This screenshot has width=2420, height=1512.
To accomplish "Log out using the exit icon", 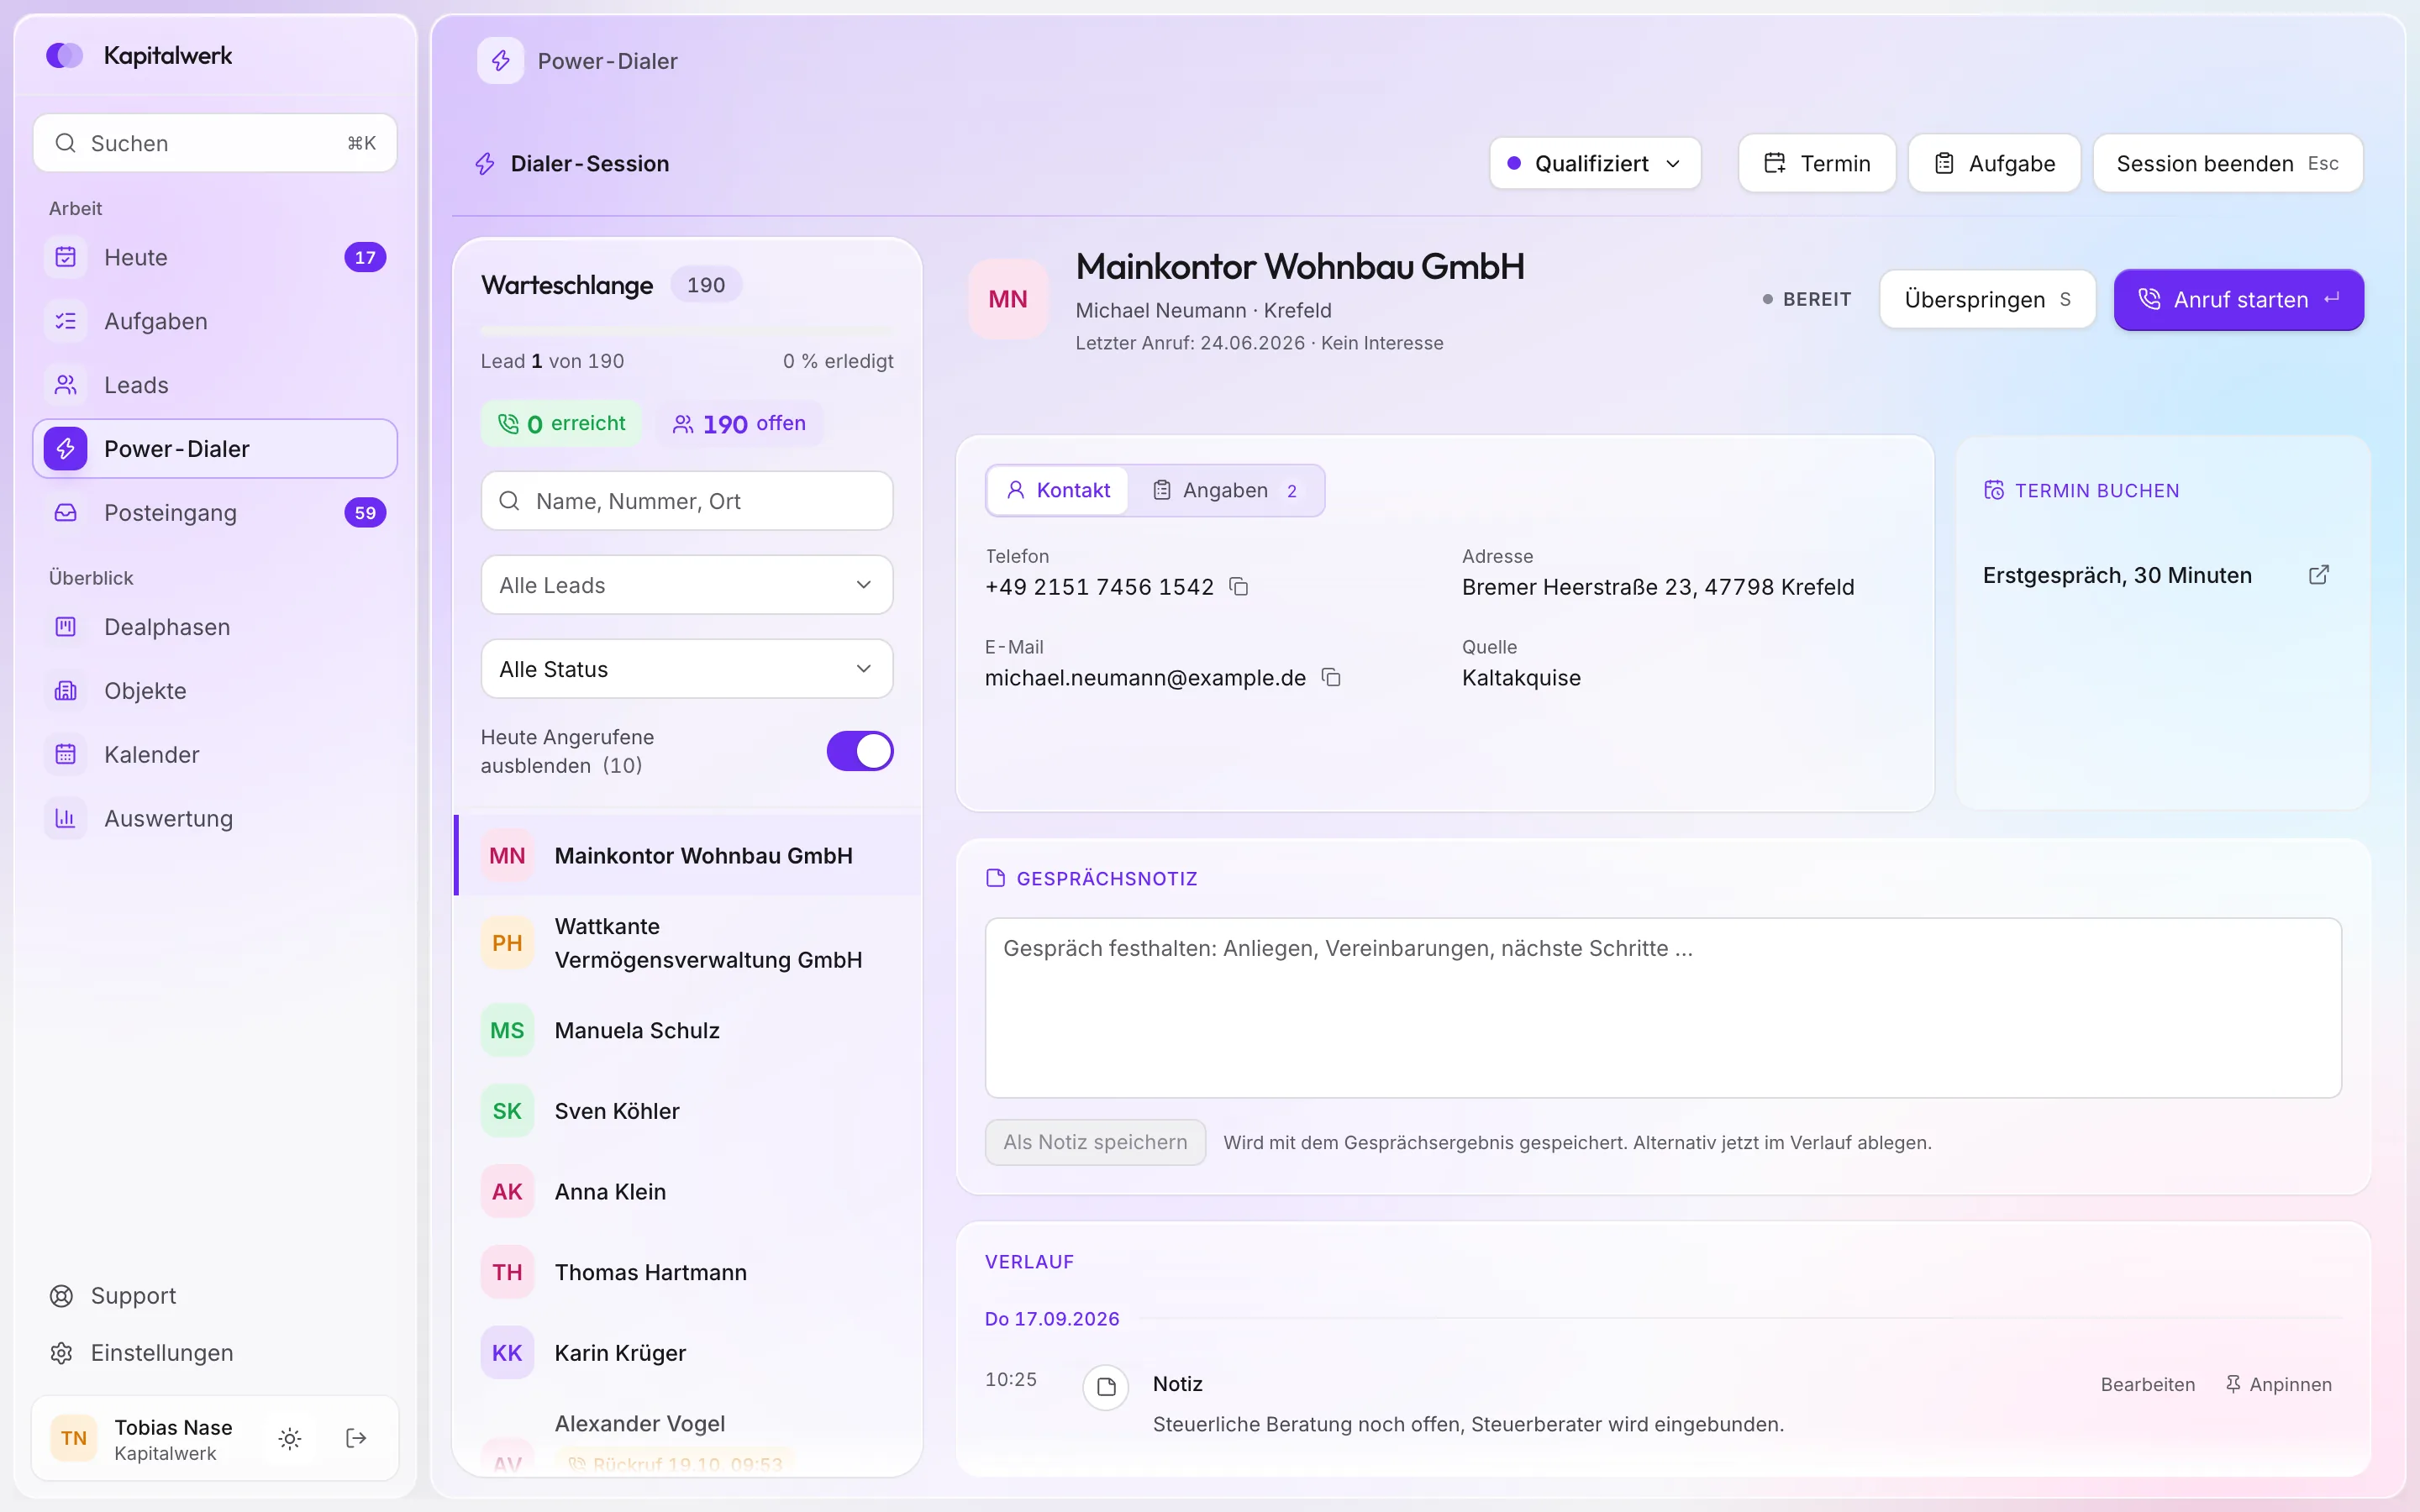I will (356, 1438).
